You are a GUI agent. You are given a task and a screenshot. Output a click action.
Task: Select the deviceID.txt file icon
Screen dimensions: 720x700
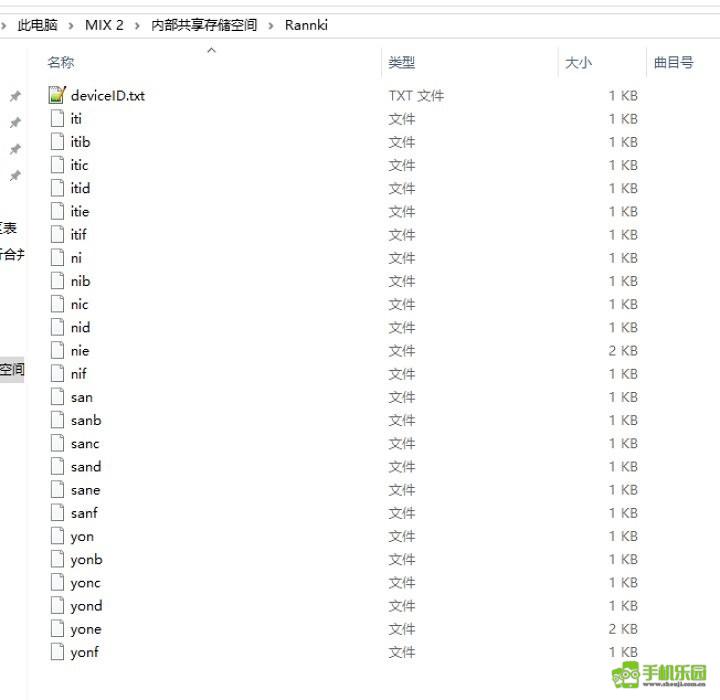[56, 96]
